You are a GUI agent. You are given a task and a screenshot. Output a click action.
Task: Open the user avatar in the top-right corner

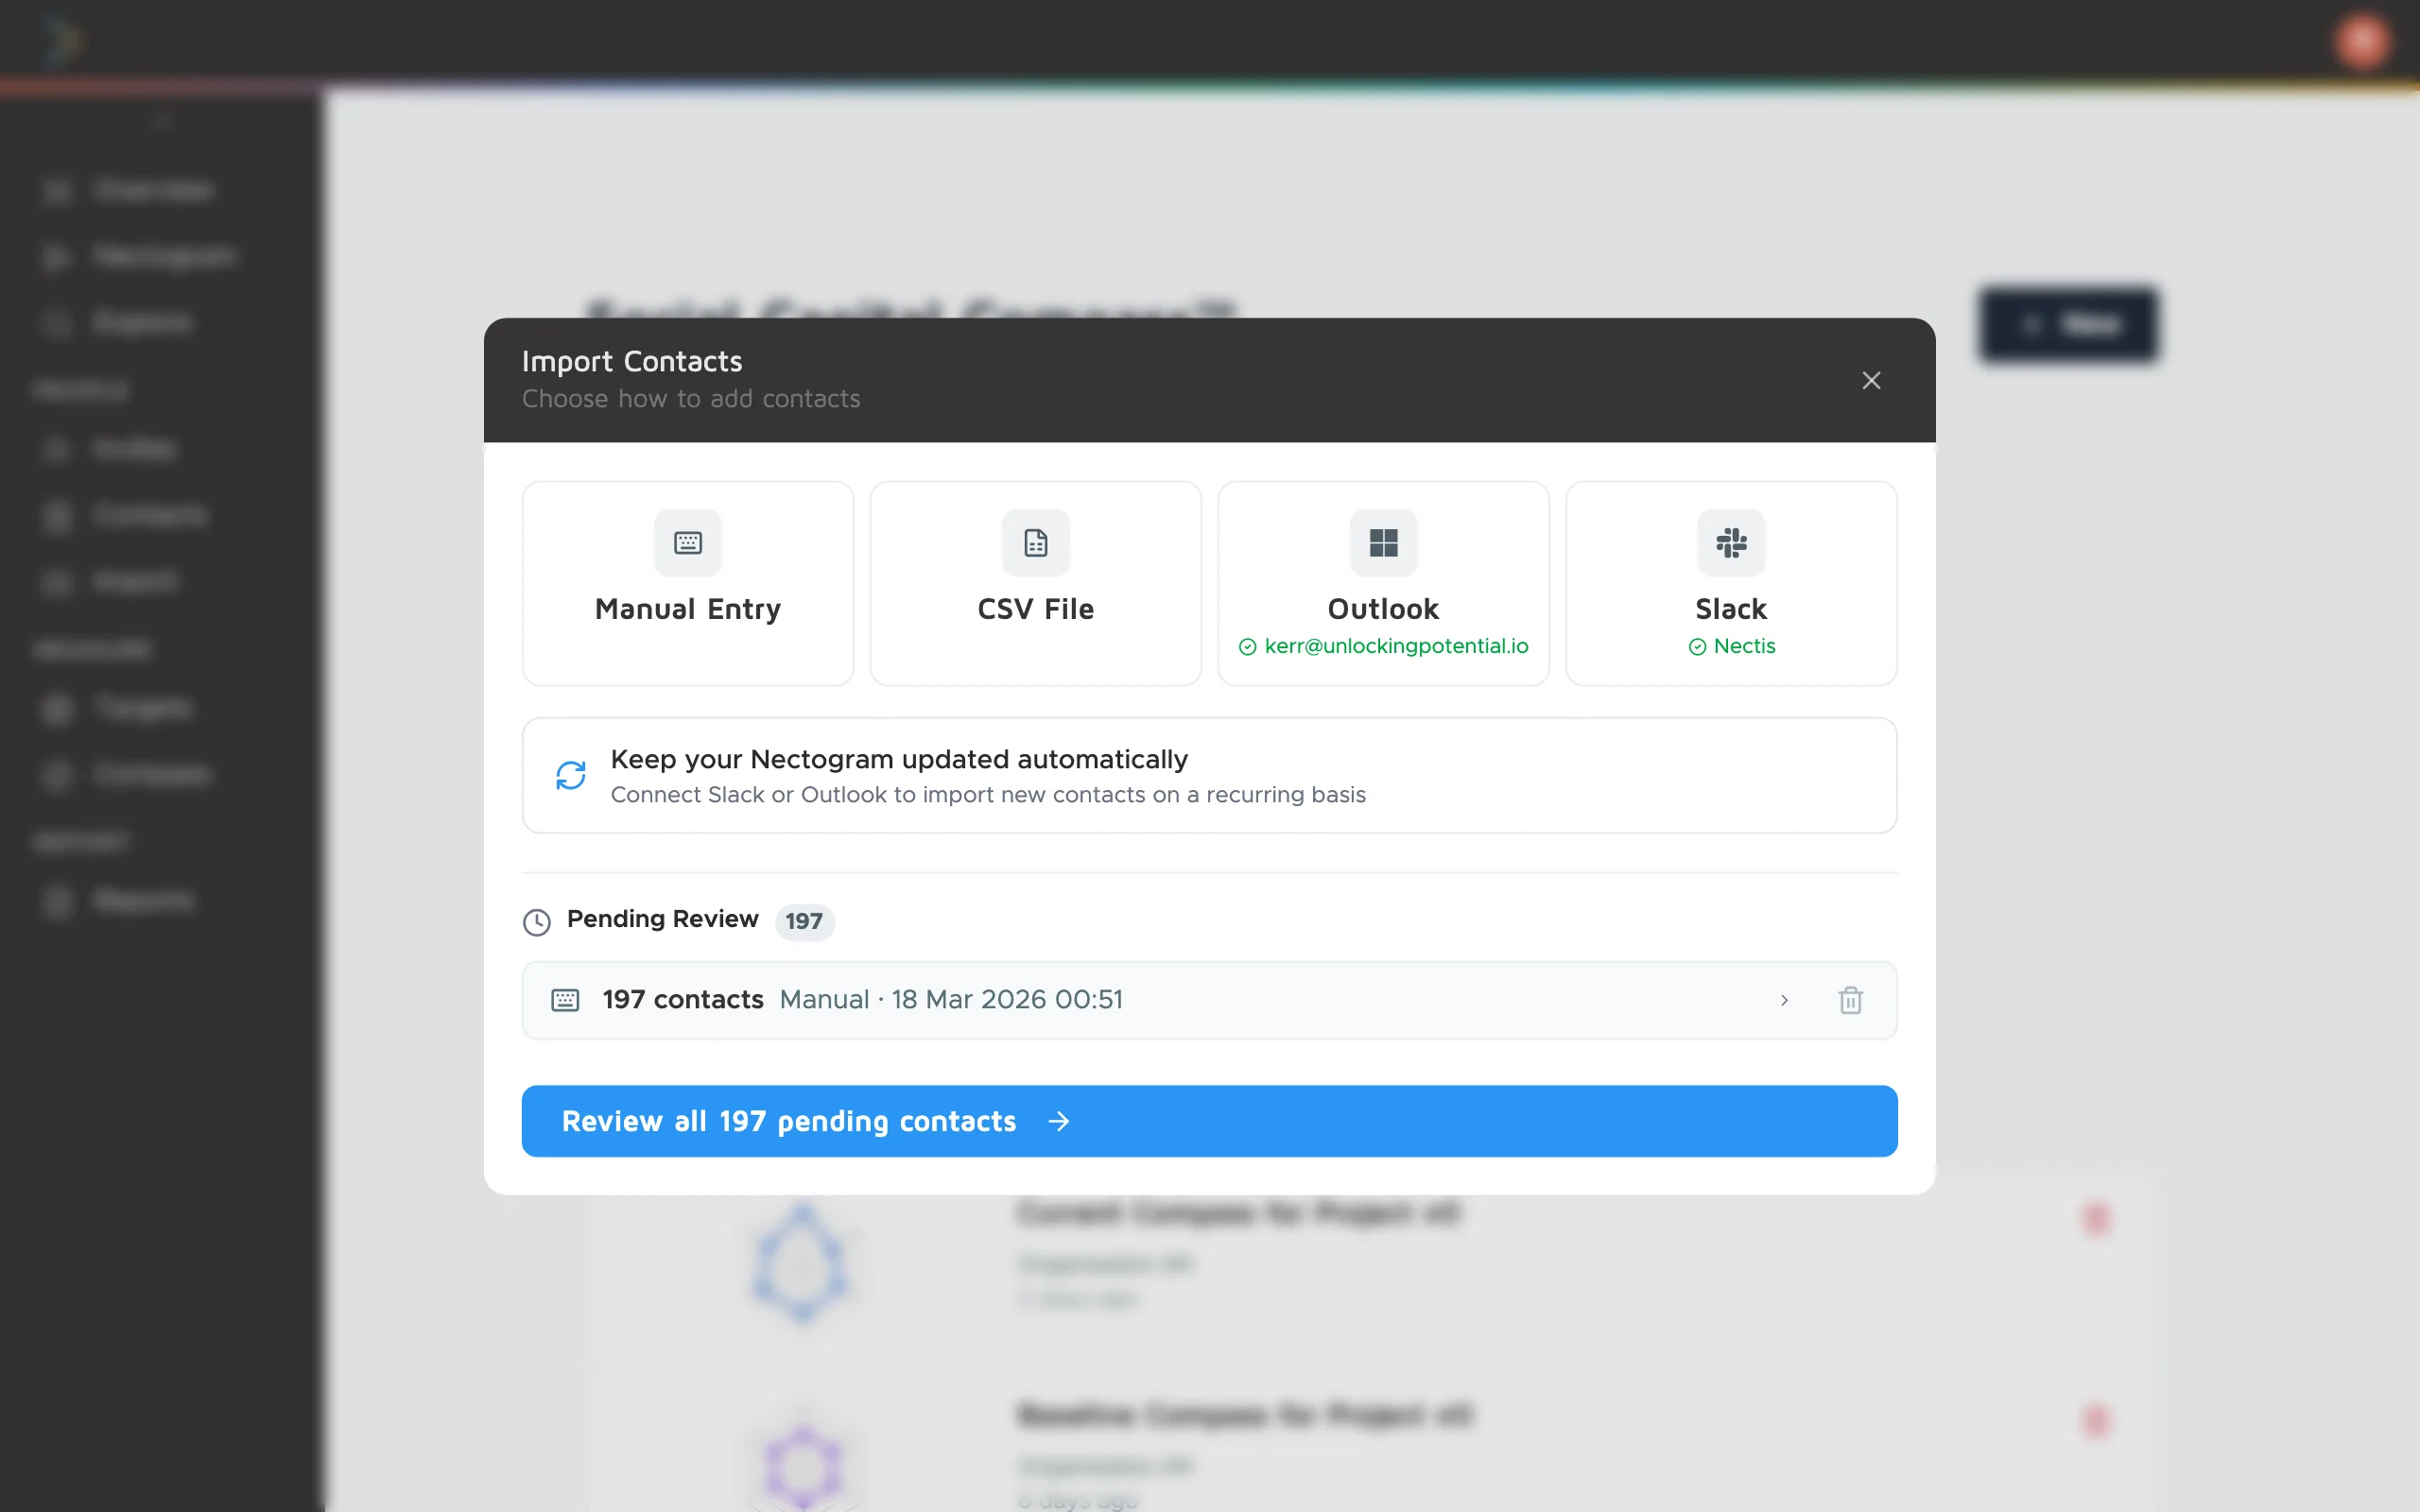pos(2362,40)
